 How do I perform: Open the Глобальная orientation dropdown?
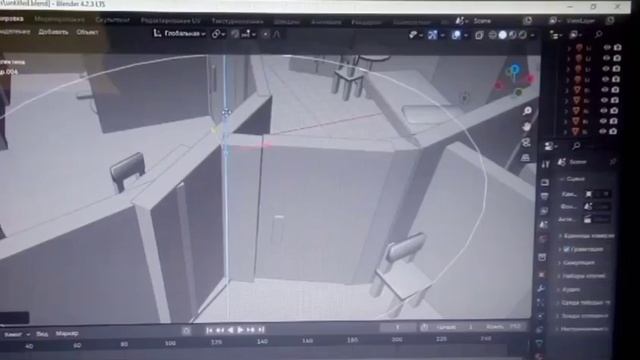pyautogui.click(x=180, y=34)
